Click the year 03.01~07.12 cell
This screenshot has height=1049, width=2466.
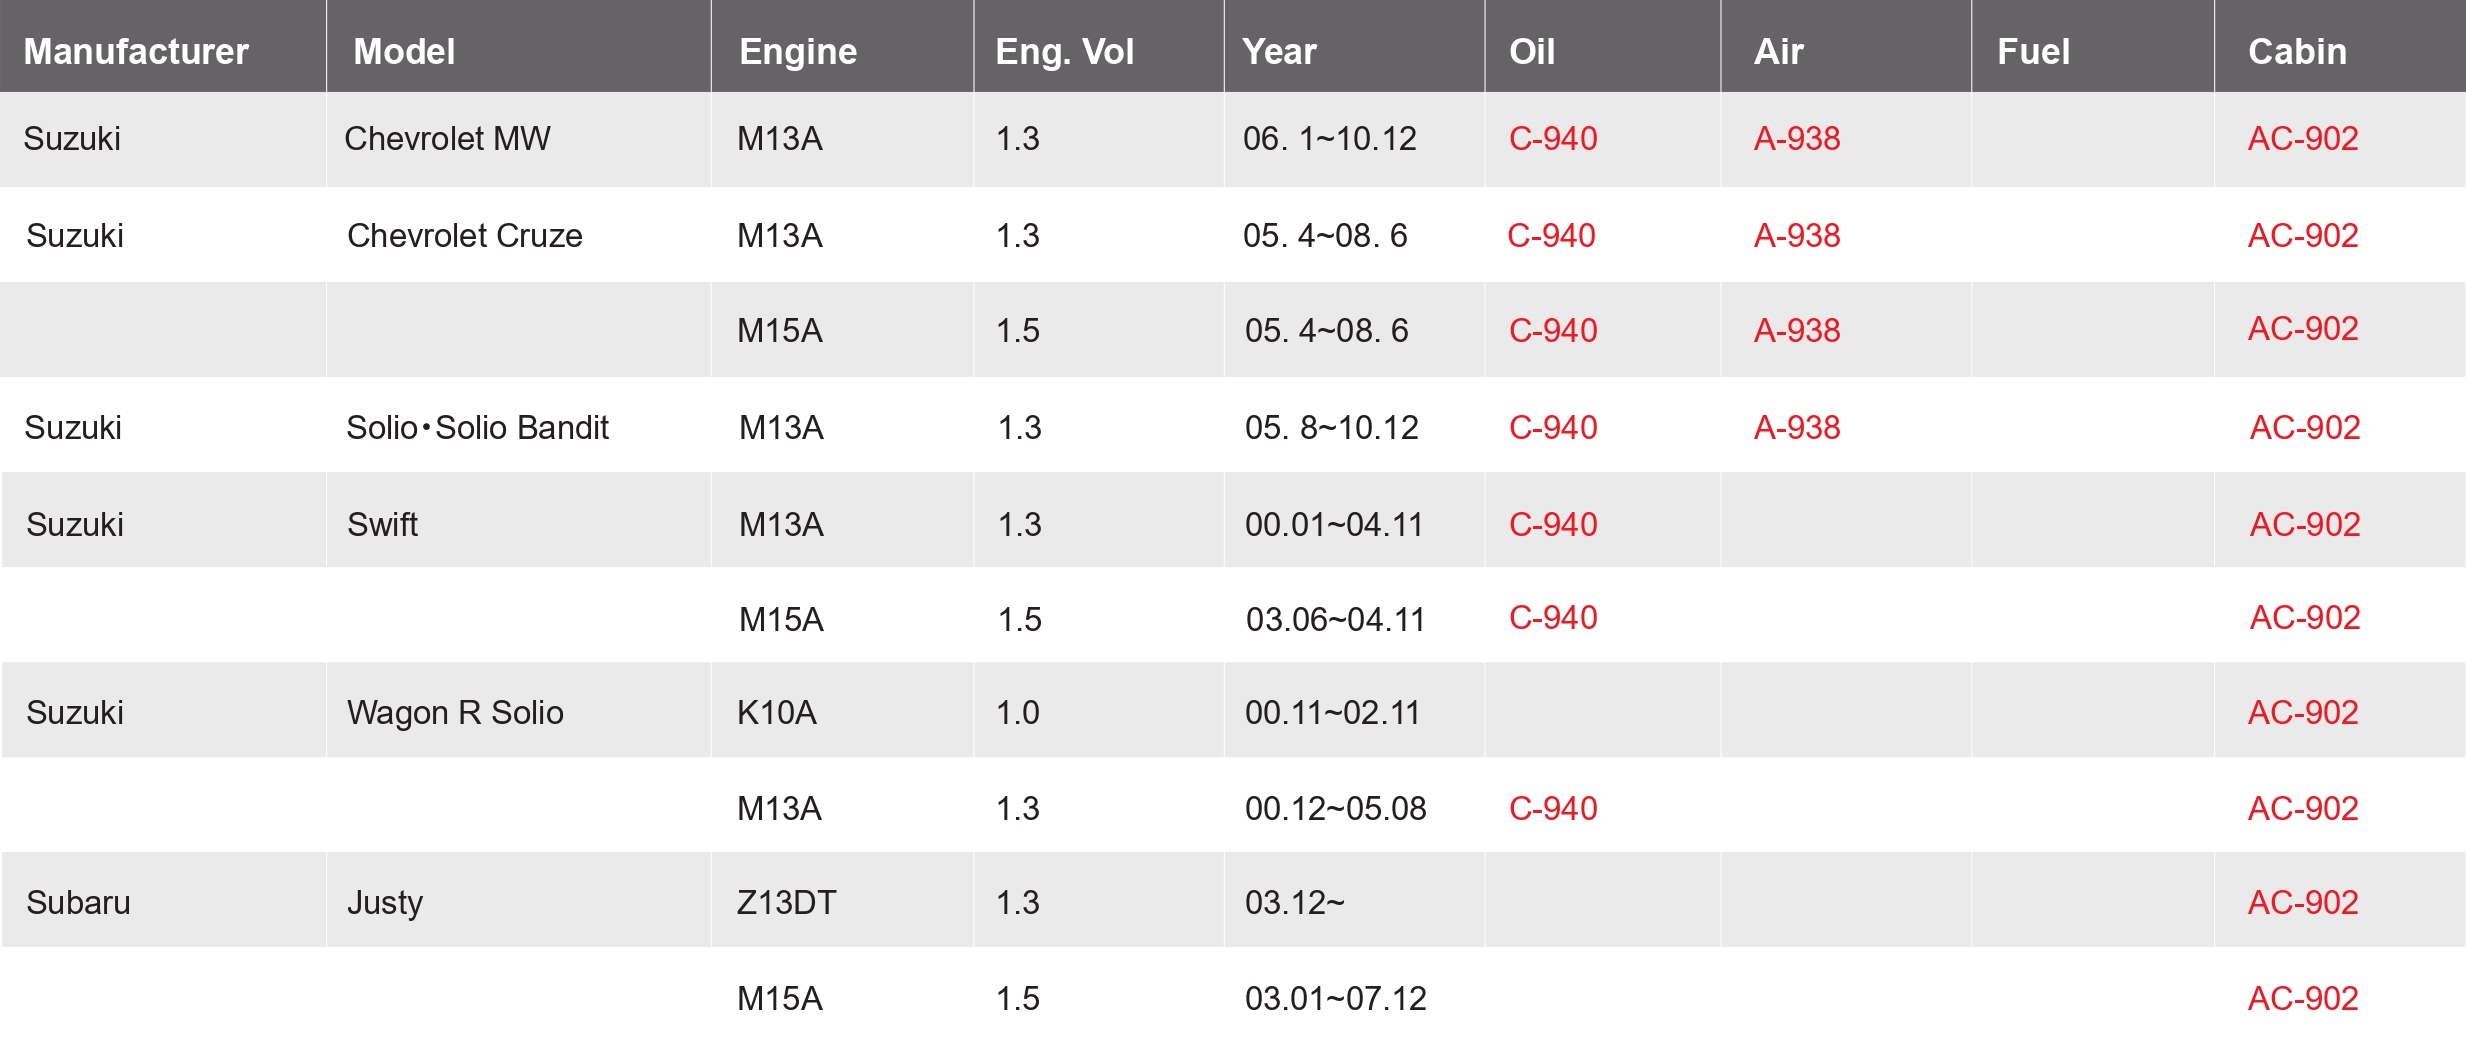tap(1335, 998)
